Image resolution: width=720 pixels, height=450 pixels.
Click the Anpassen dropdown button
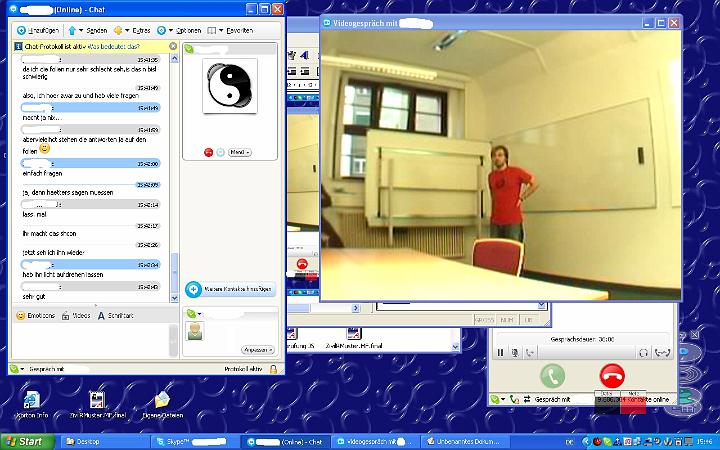point(259,350)
